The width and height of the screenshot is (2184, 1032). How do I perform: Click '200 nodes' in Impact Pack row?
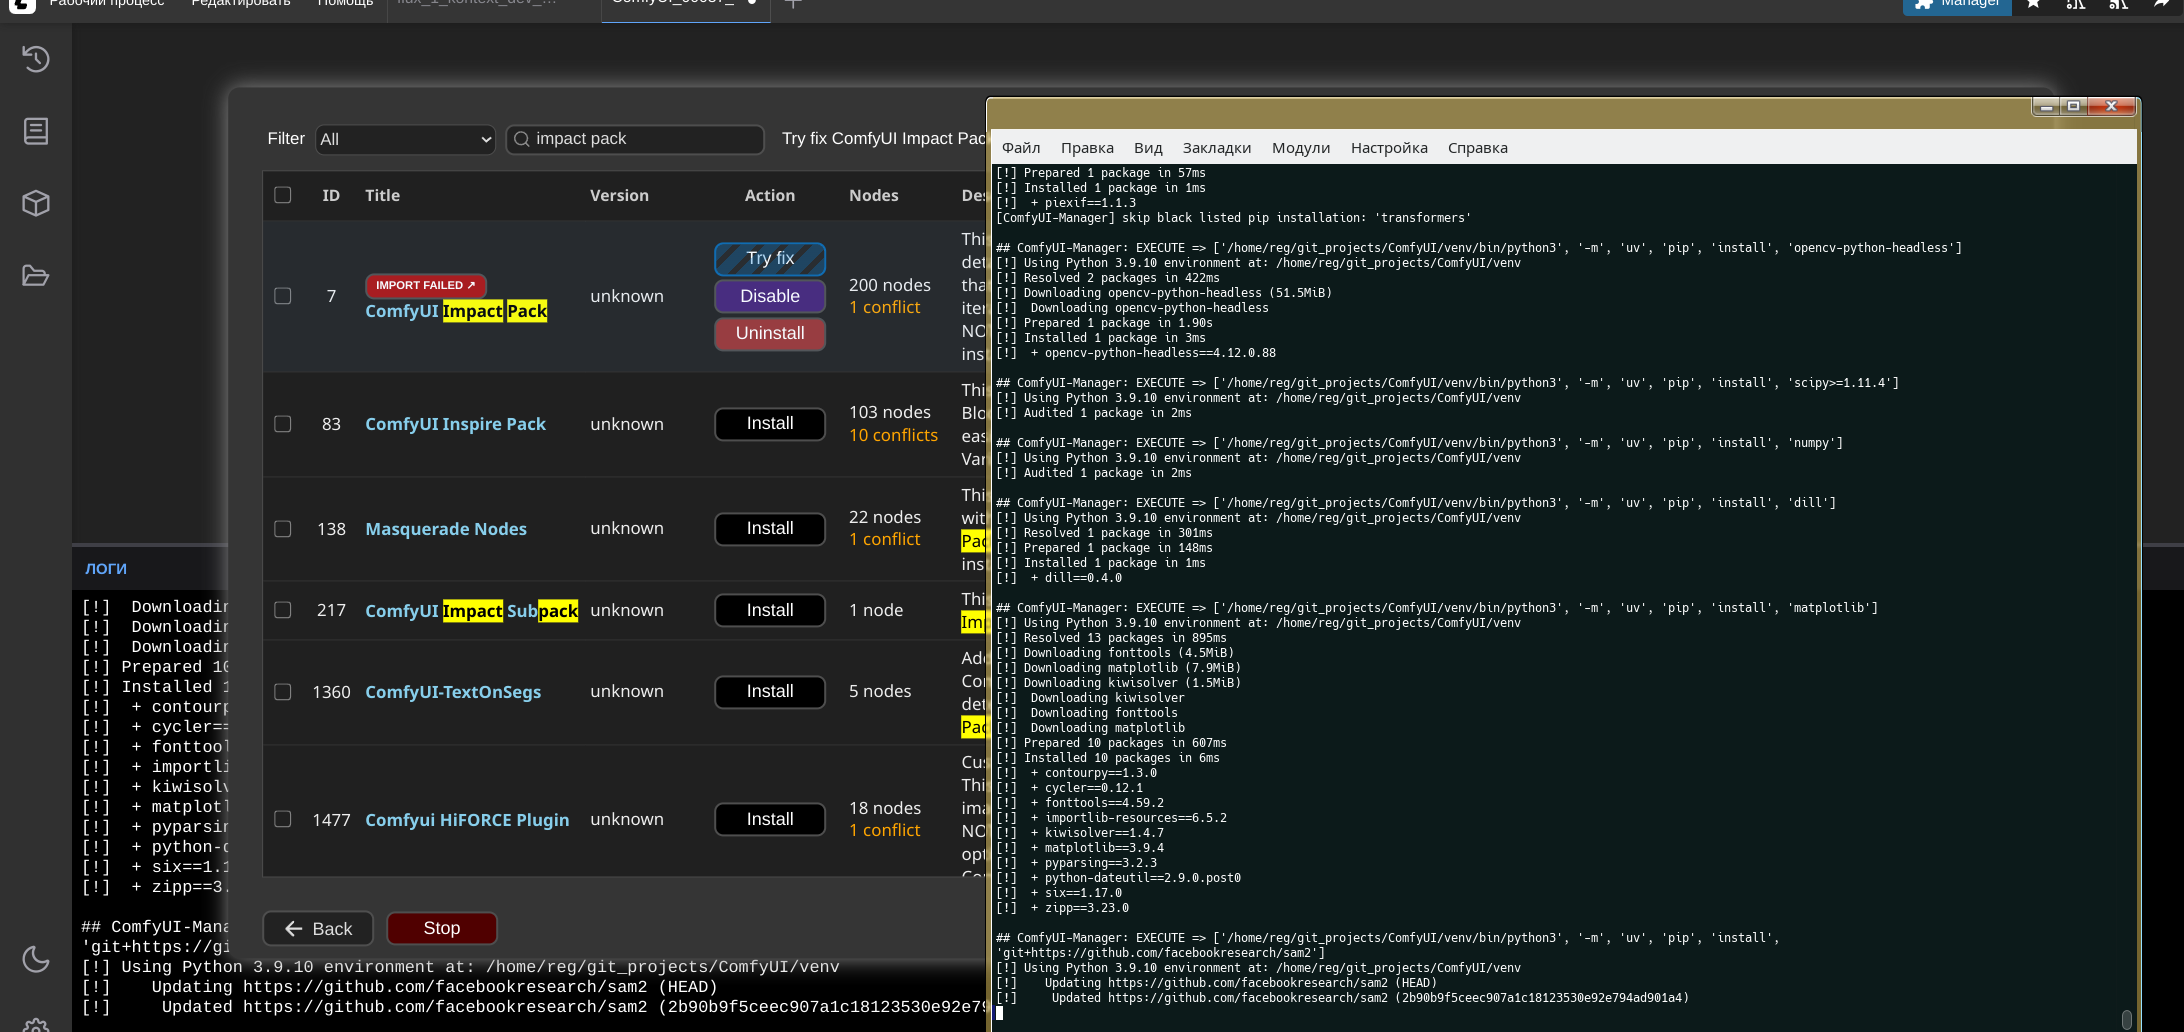pyautogui.click(x=889, y=285)
